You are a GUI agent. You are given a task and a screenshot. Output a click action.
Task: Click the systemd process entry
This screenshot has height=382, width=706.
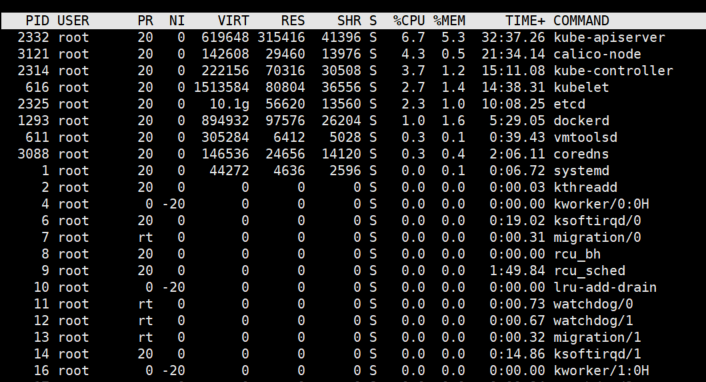pyautogui.click(x=581, y=171)
